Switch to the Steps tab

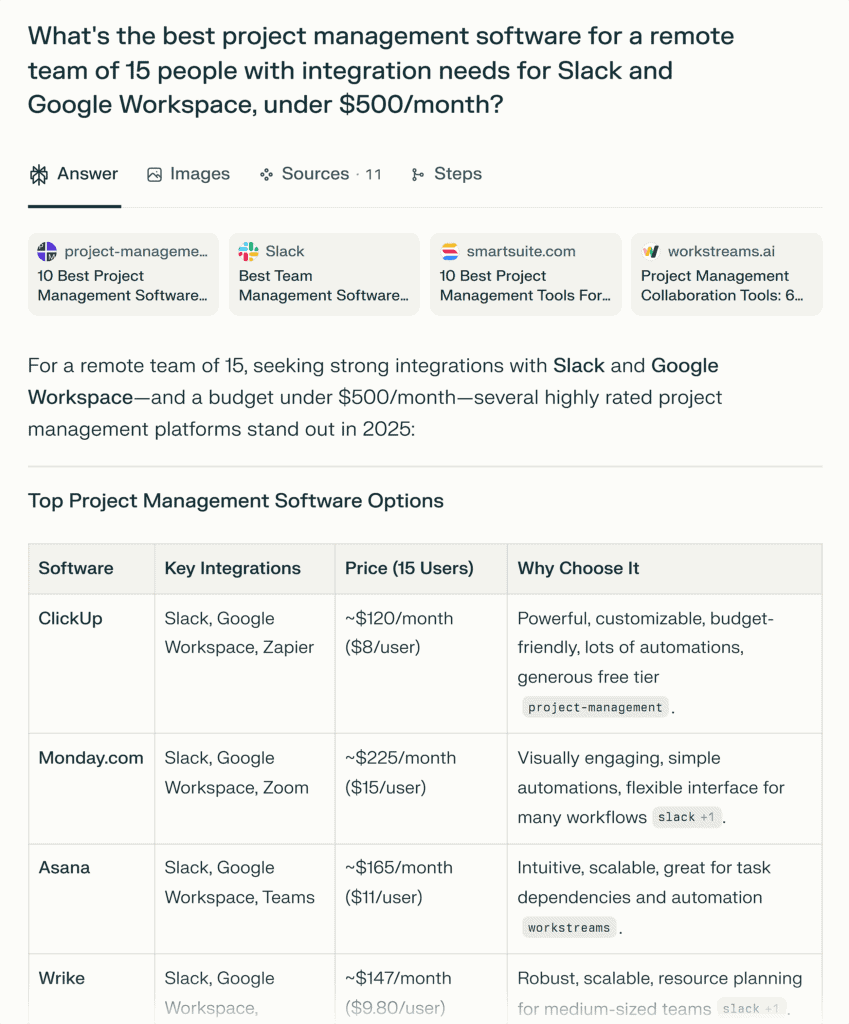tap(446, 174)
